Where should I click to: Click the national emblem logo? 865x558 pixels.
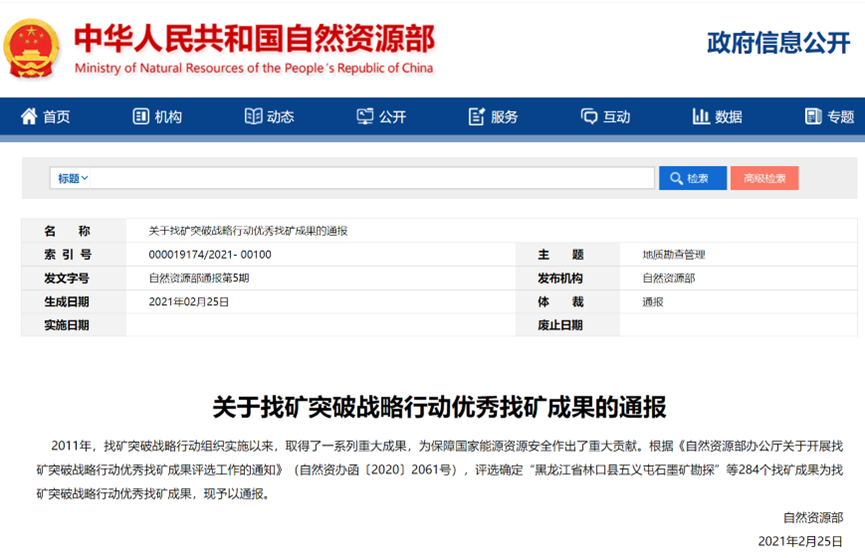click(33, 47)
